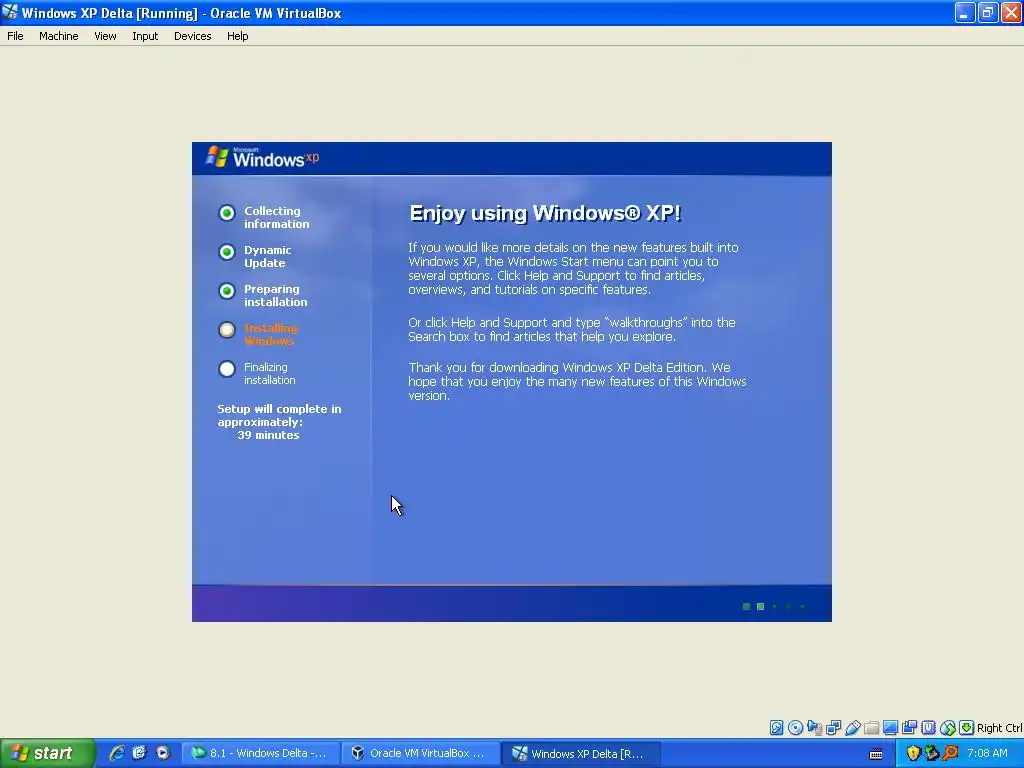The height and width of the screenshot is (768, 1024).
Task: Click the green keyboard capture arrow icon
Action: pos(967,728)
